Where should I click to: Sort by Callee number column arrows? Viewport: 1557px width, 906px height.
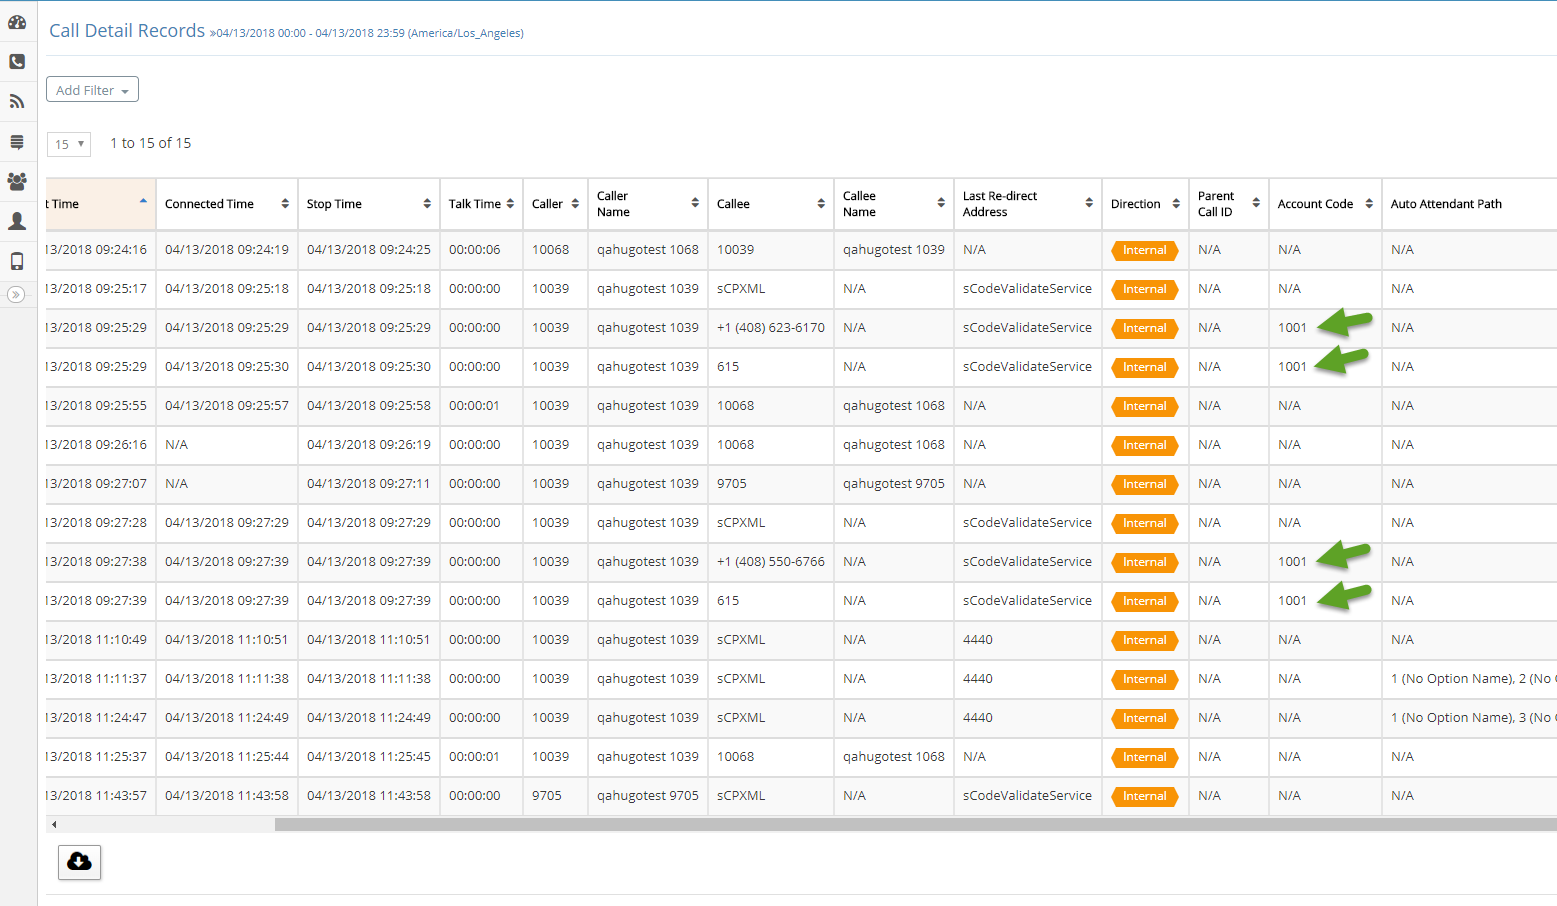click(821, 204)
